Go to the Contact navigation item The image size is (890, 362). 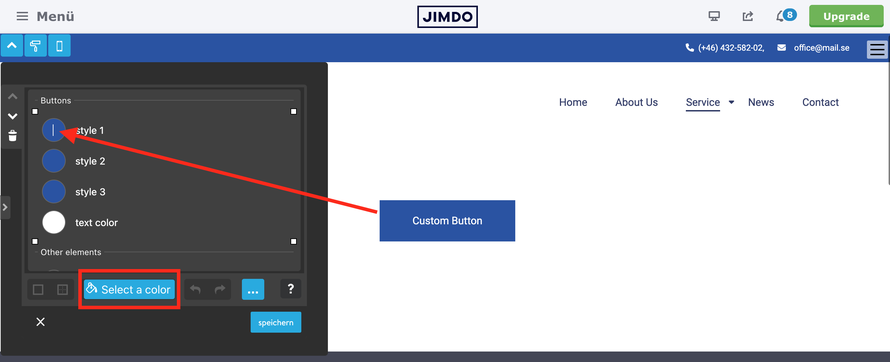tap(820, 102)
